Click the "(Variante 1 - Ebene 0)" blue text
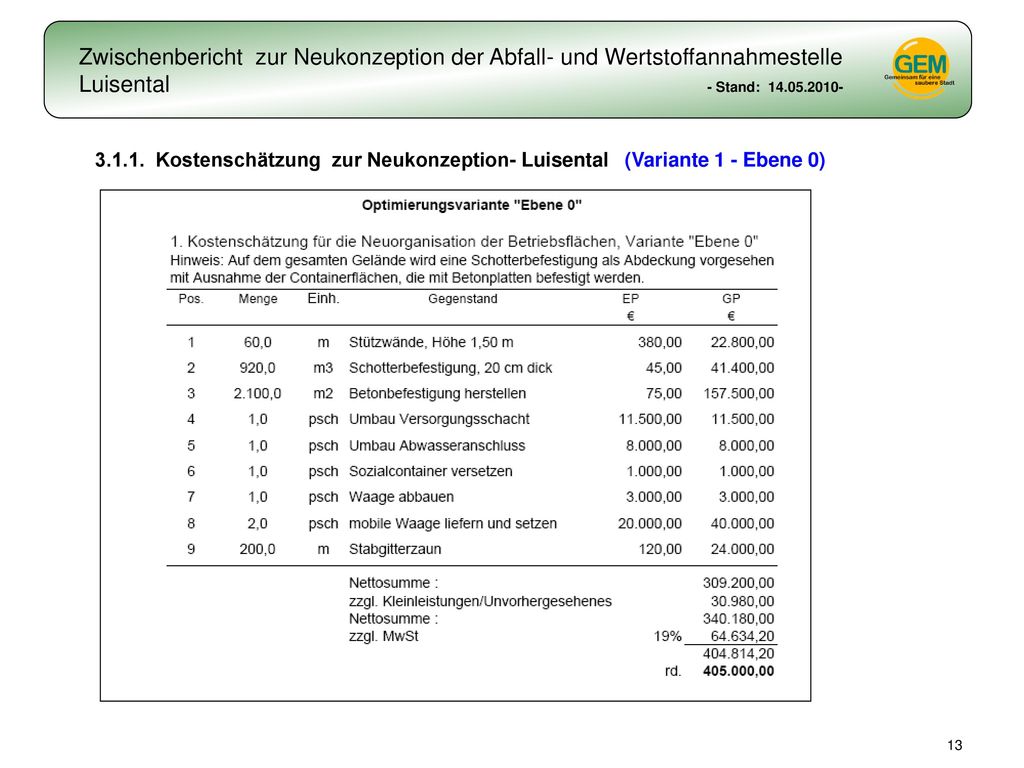This screenshot has height=768, width=1024. tap(725, 160)
